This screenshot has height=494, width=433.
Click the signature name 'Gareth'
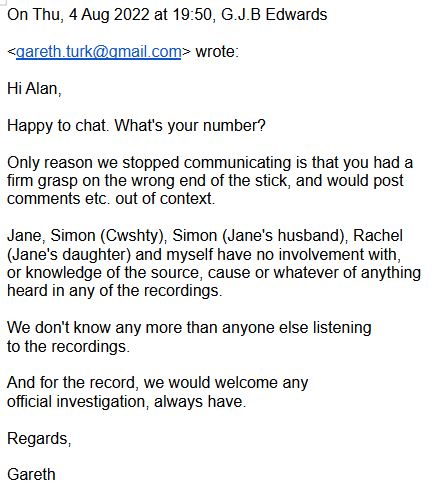[x=31, y=475]
